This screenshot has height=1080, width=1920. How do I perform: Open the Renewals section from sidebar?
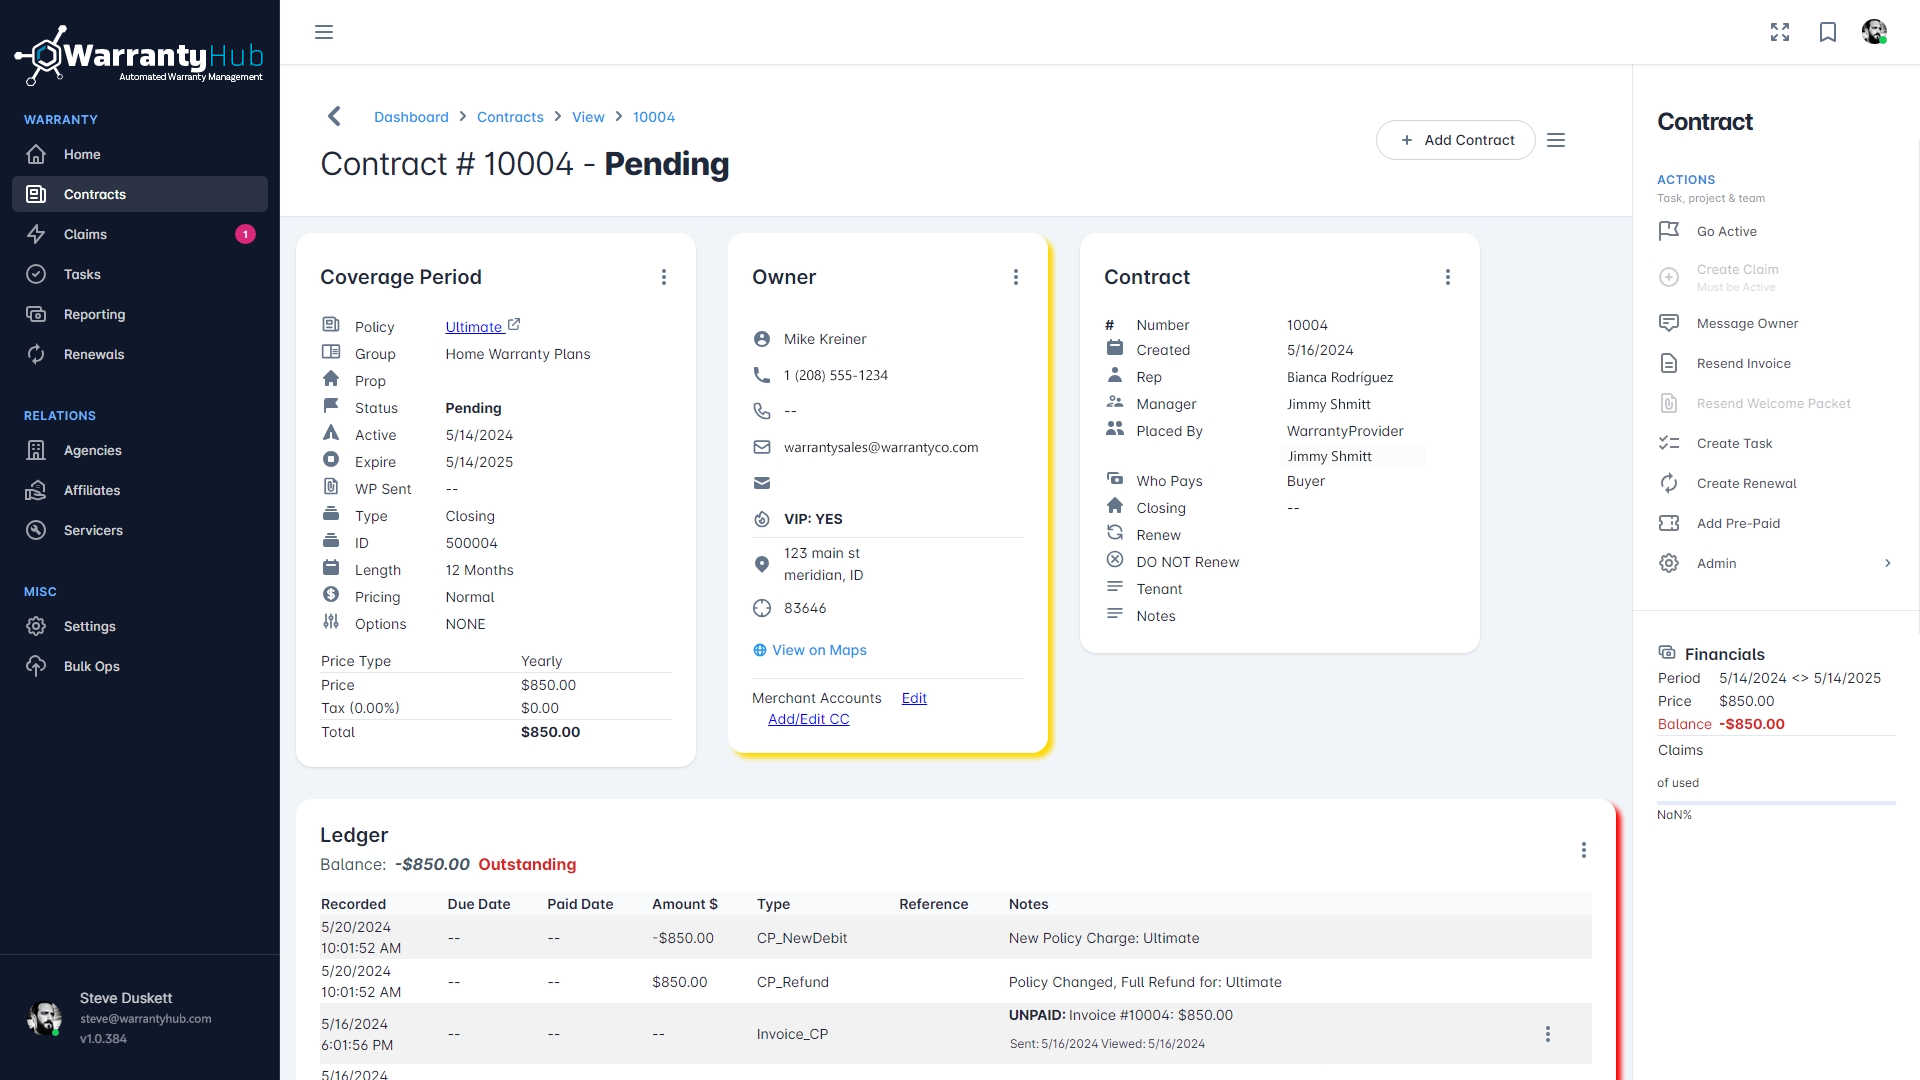[x=94, y=354]
